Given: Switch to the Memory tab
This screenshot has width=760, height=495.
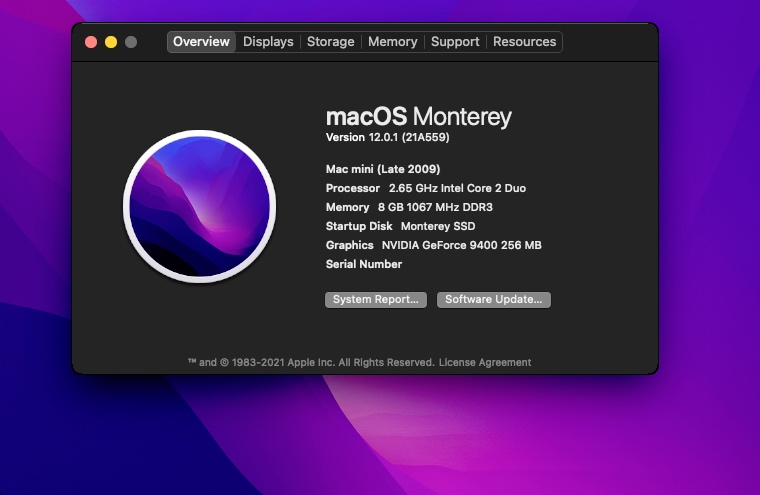Looking at the screenshot, I should (x=393, y=42).
